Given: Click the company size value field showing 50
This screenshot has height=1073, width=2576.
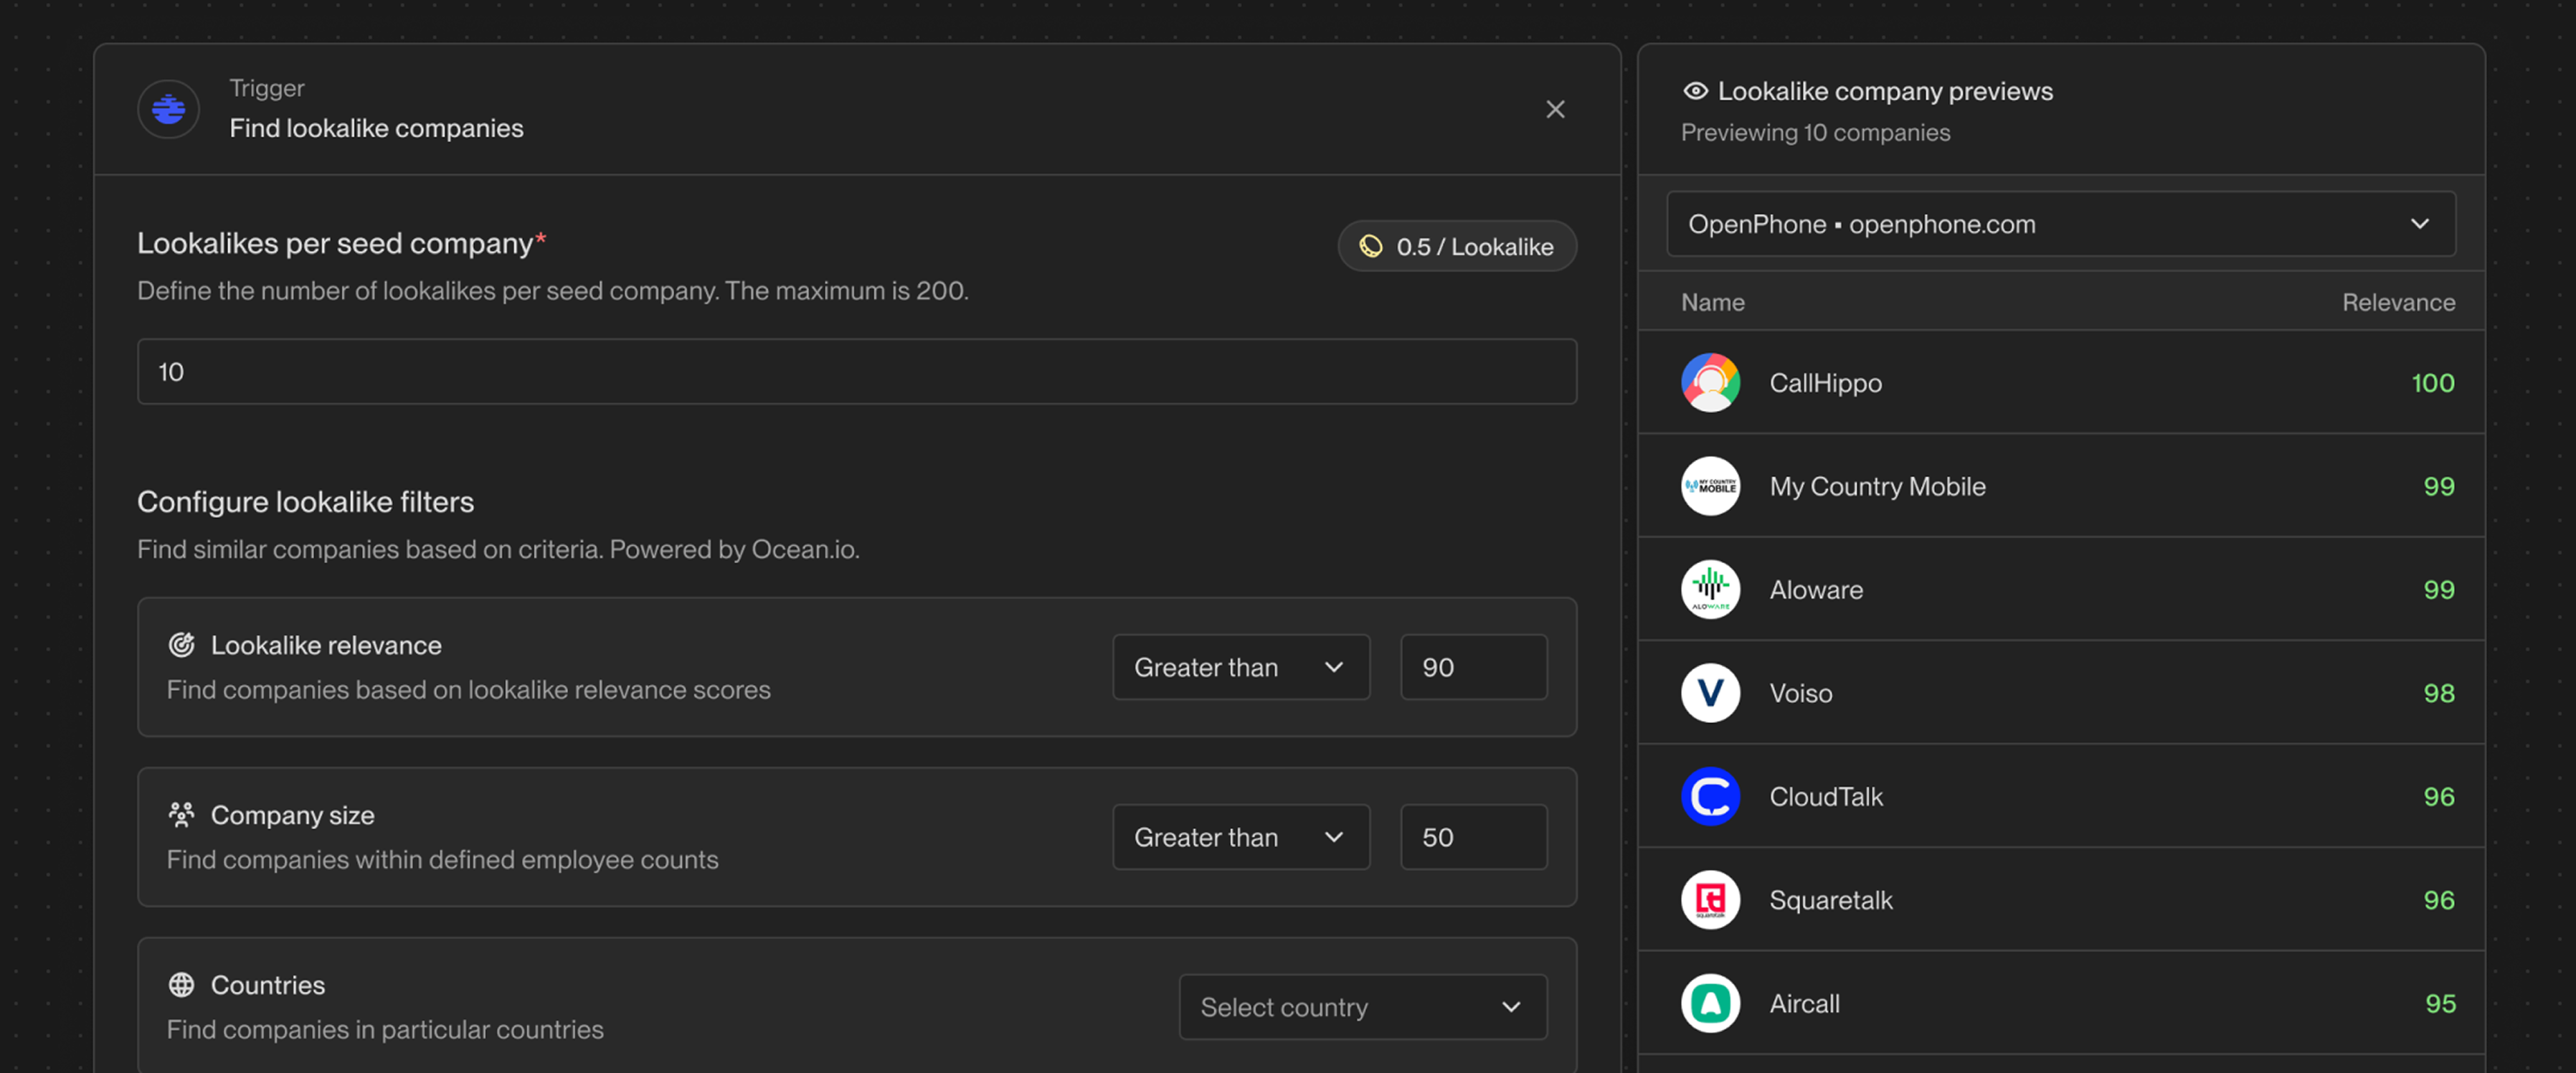Looking at the screenshot, I should point(1474,837).
